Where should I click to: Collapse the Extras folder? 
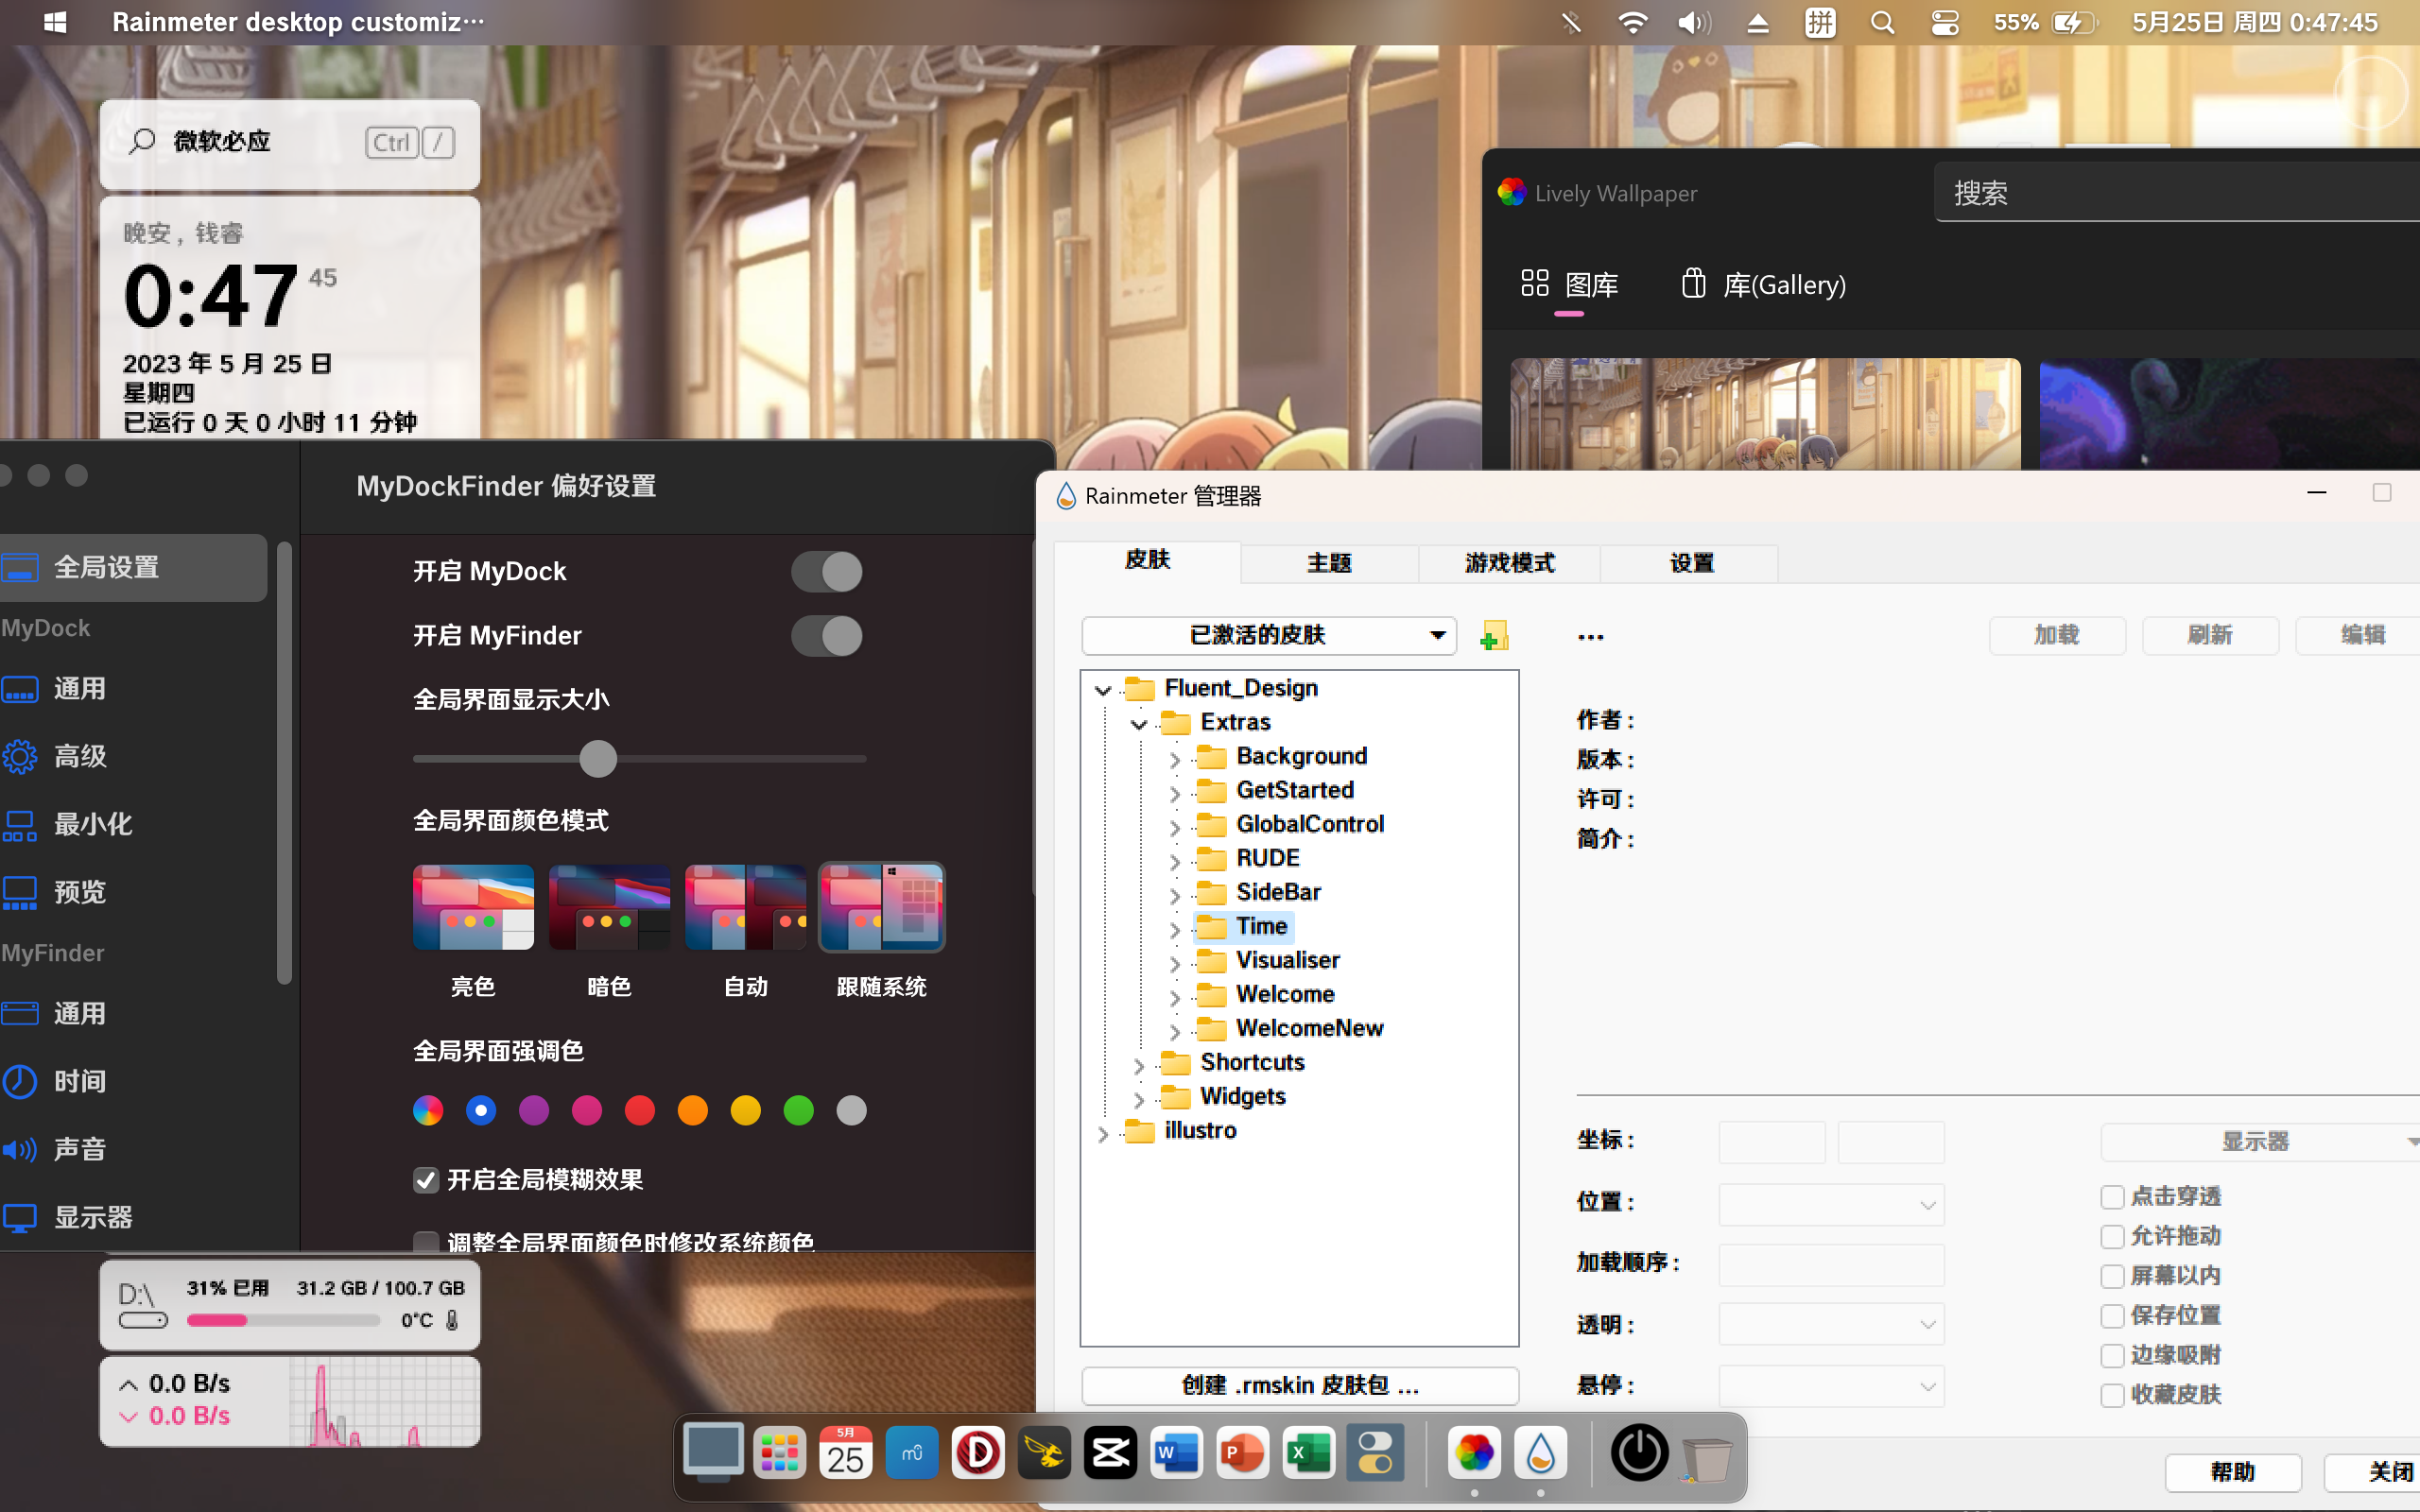coord(1139,723)
